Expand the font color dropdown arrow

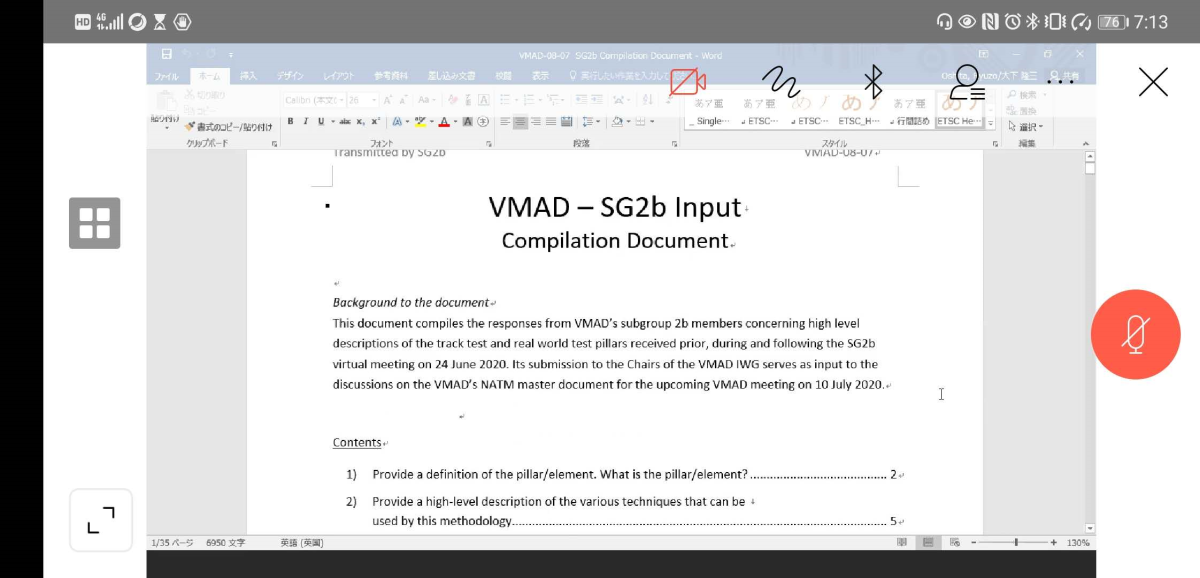[x=455, y=122]
